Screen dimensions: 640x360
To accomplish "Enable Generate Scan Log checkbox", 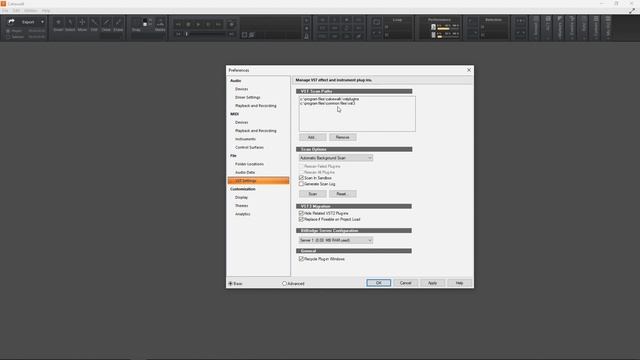I will pos(301,184).
